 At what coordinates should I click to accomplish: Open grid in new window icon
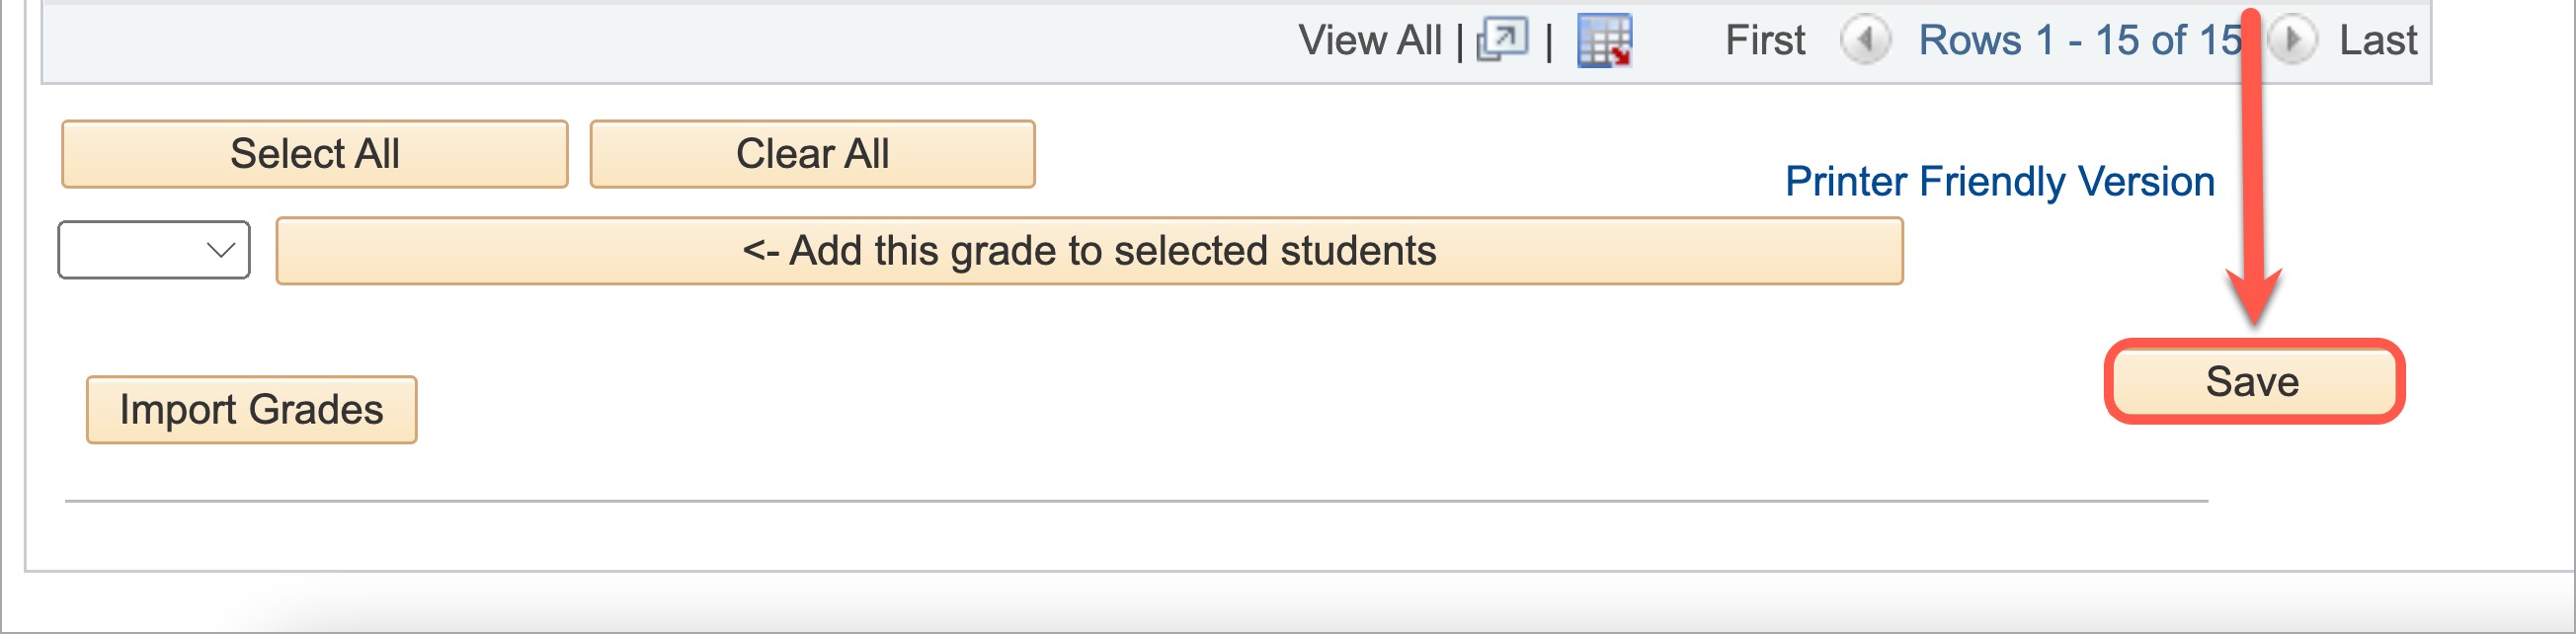click(1502, 40)
